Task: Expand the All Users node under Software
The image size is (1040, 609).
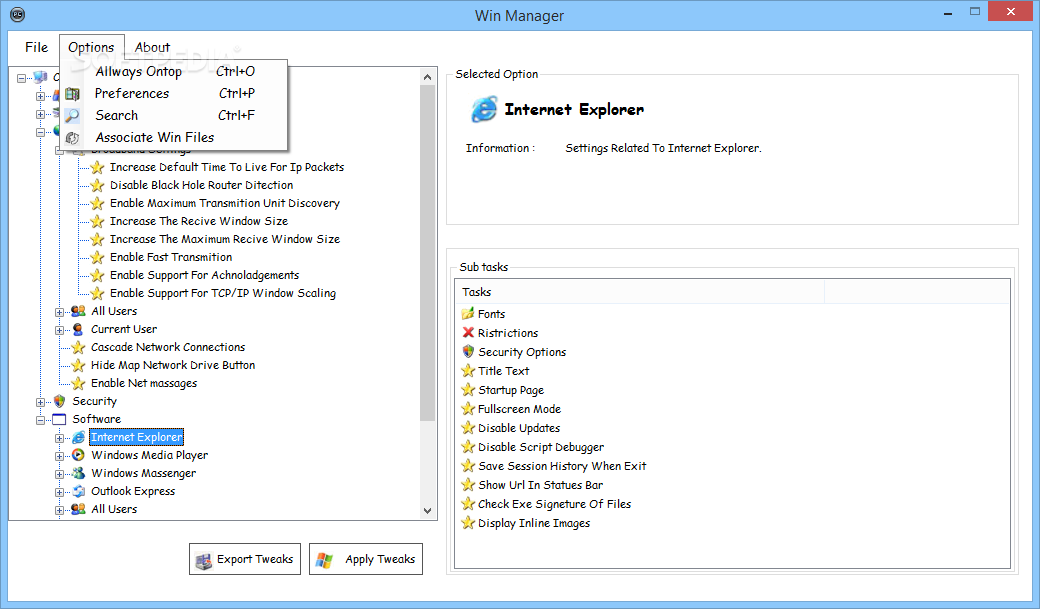Action: point(59,509)
